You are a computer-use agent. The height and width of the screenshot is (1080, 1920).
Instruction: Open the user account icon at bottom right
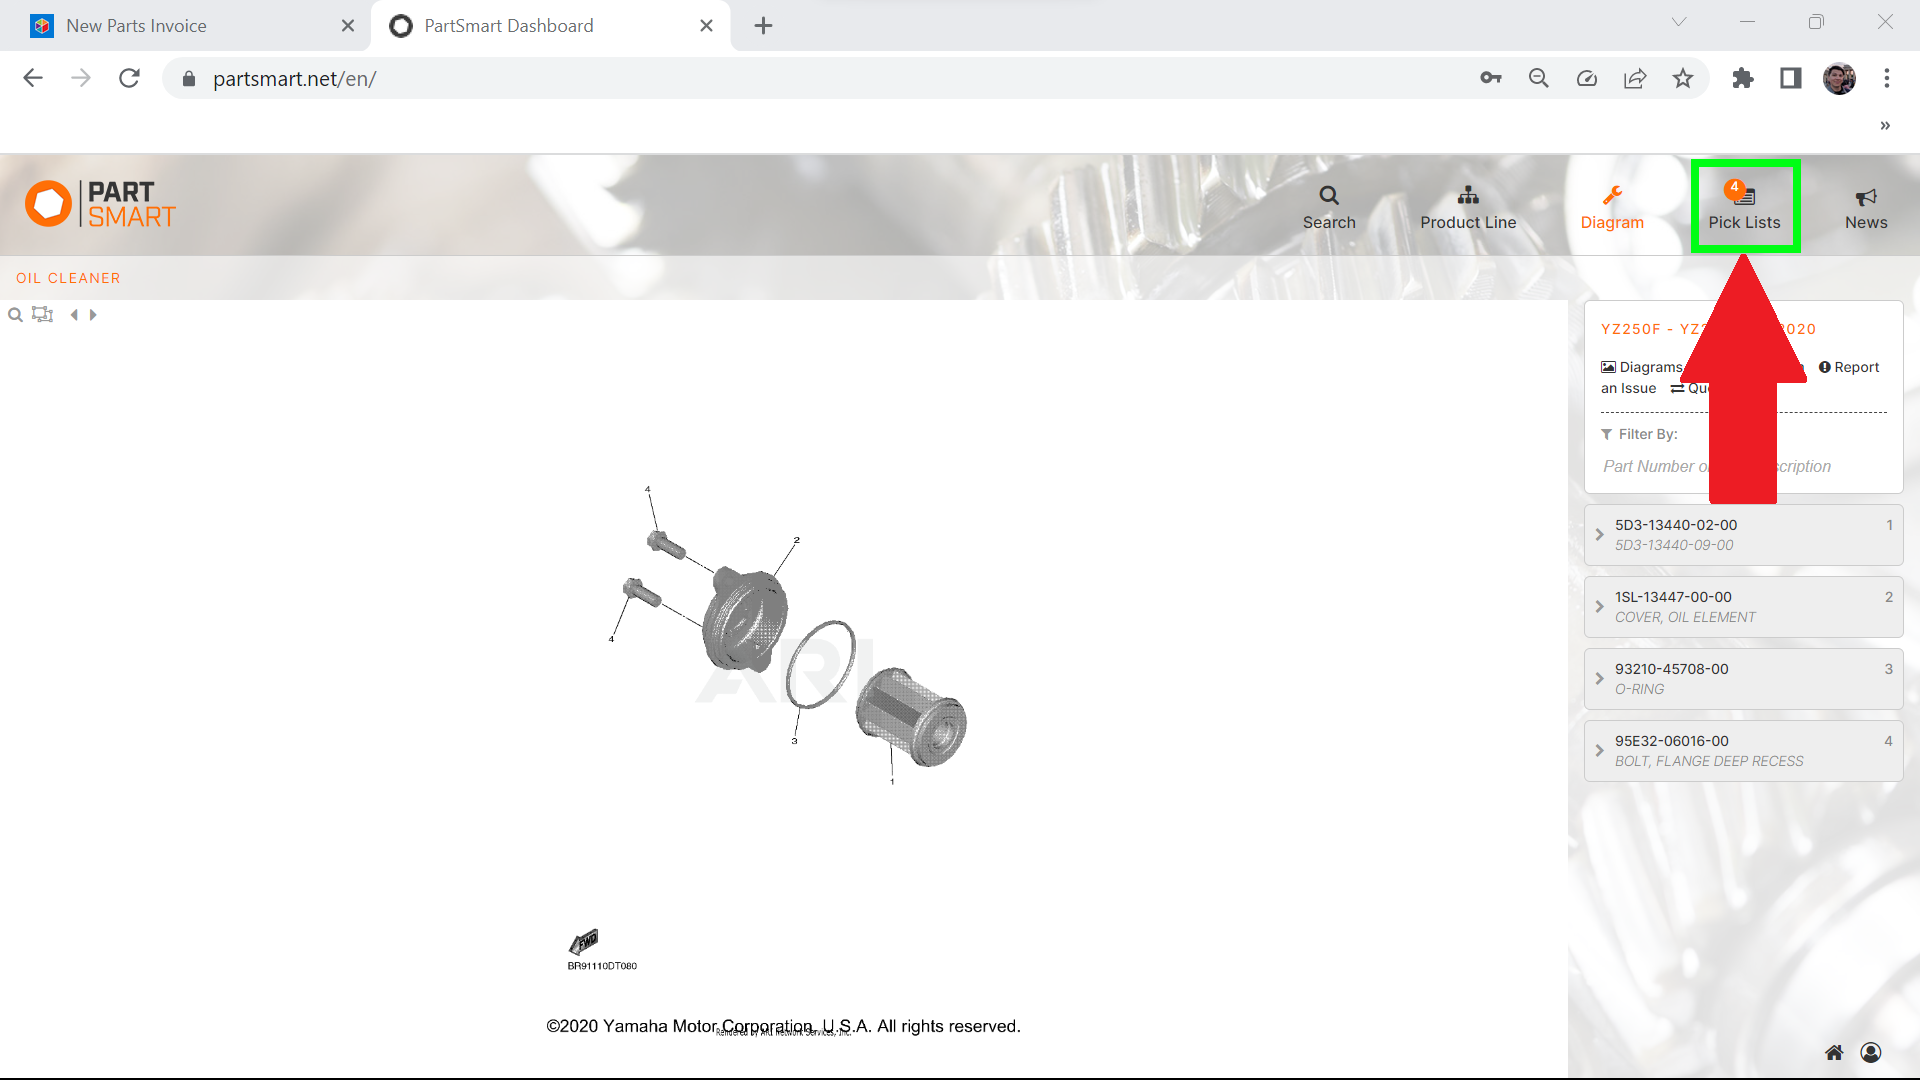click(x=1871, y=1052)
